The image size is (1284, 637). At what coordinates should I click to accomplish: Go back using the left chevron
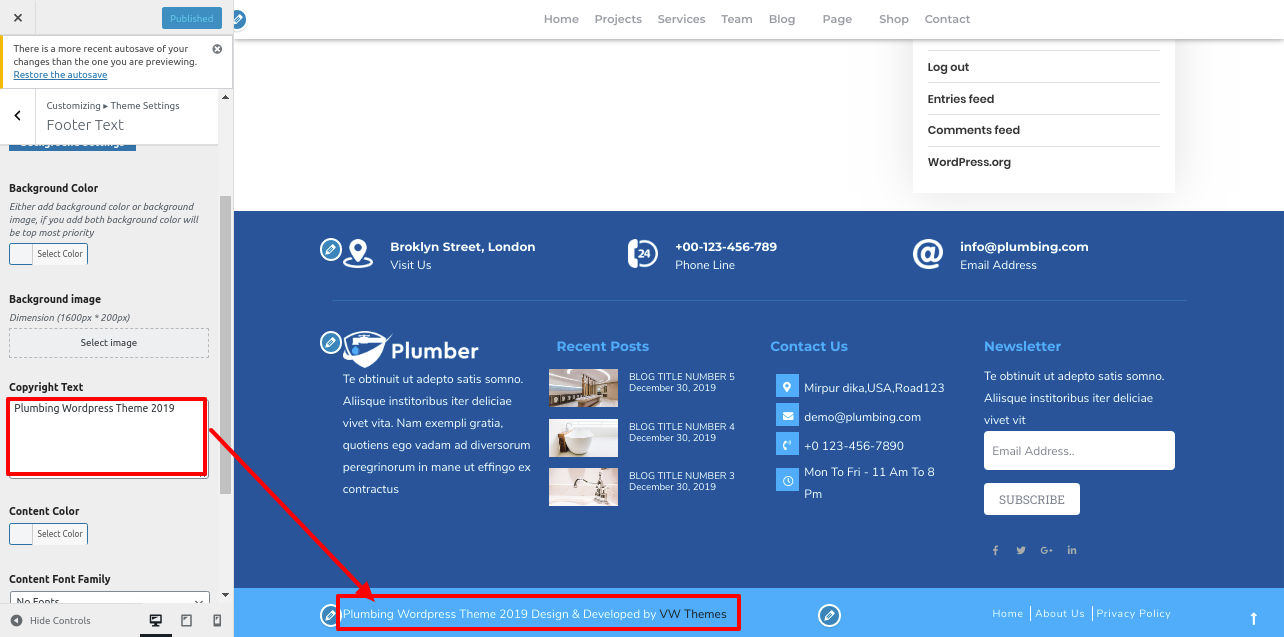click(x=18, y=116)
